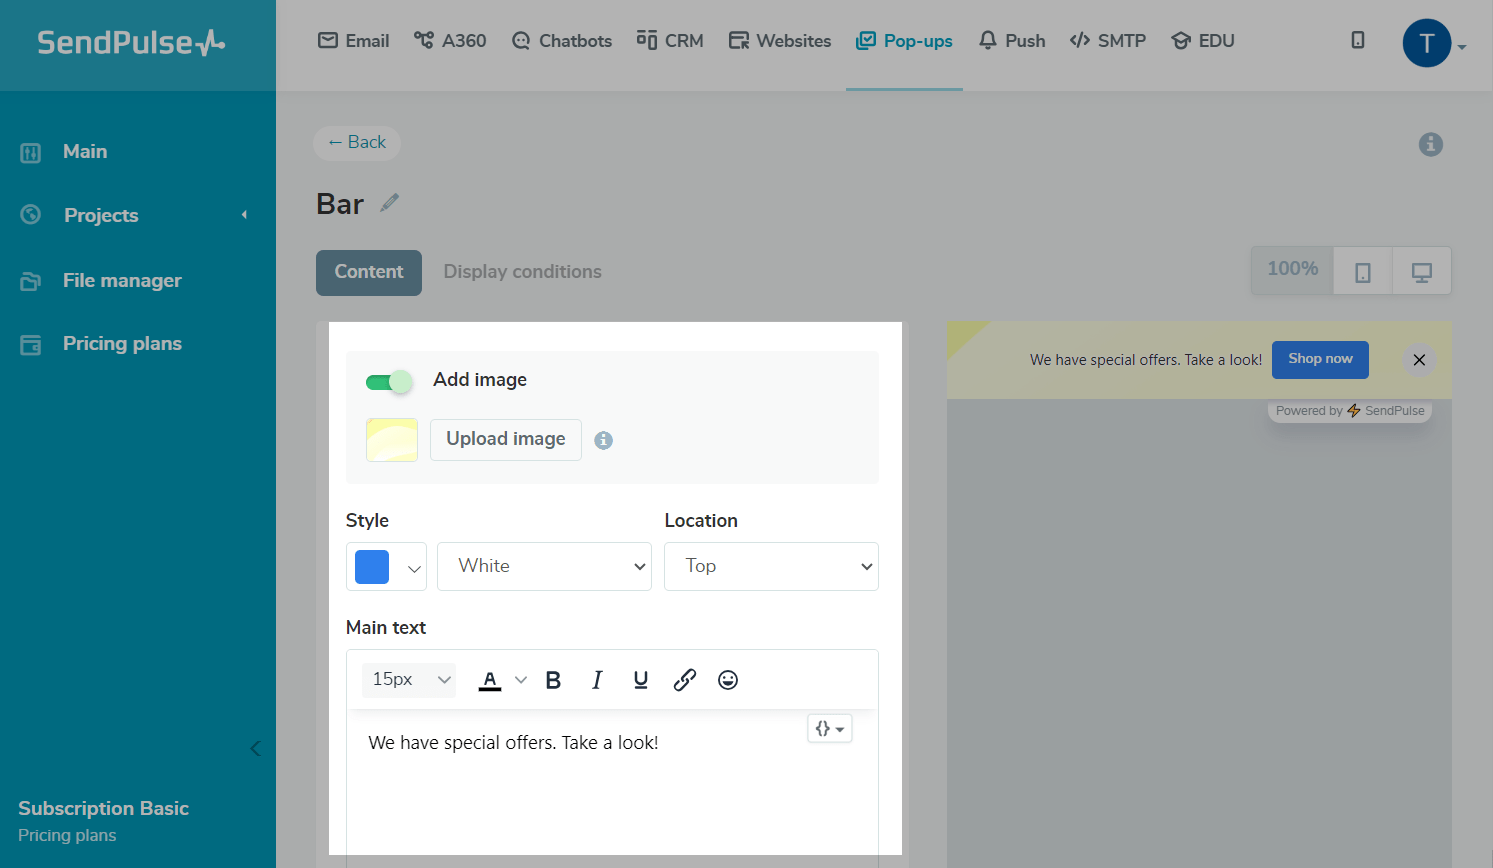1493x868 pixels.
Task: Apply underline formatting
Action: tap(641, 681)
